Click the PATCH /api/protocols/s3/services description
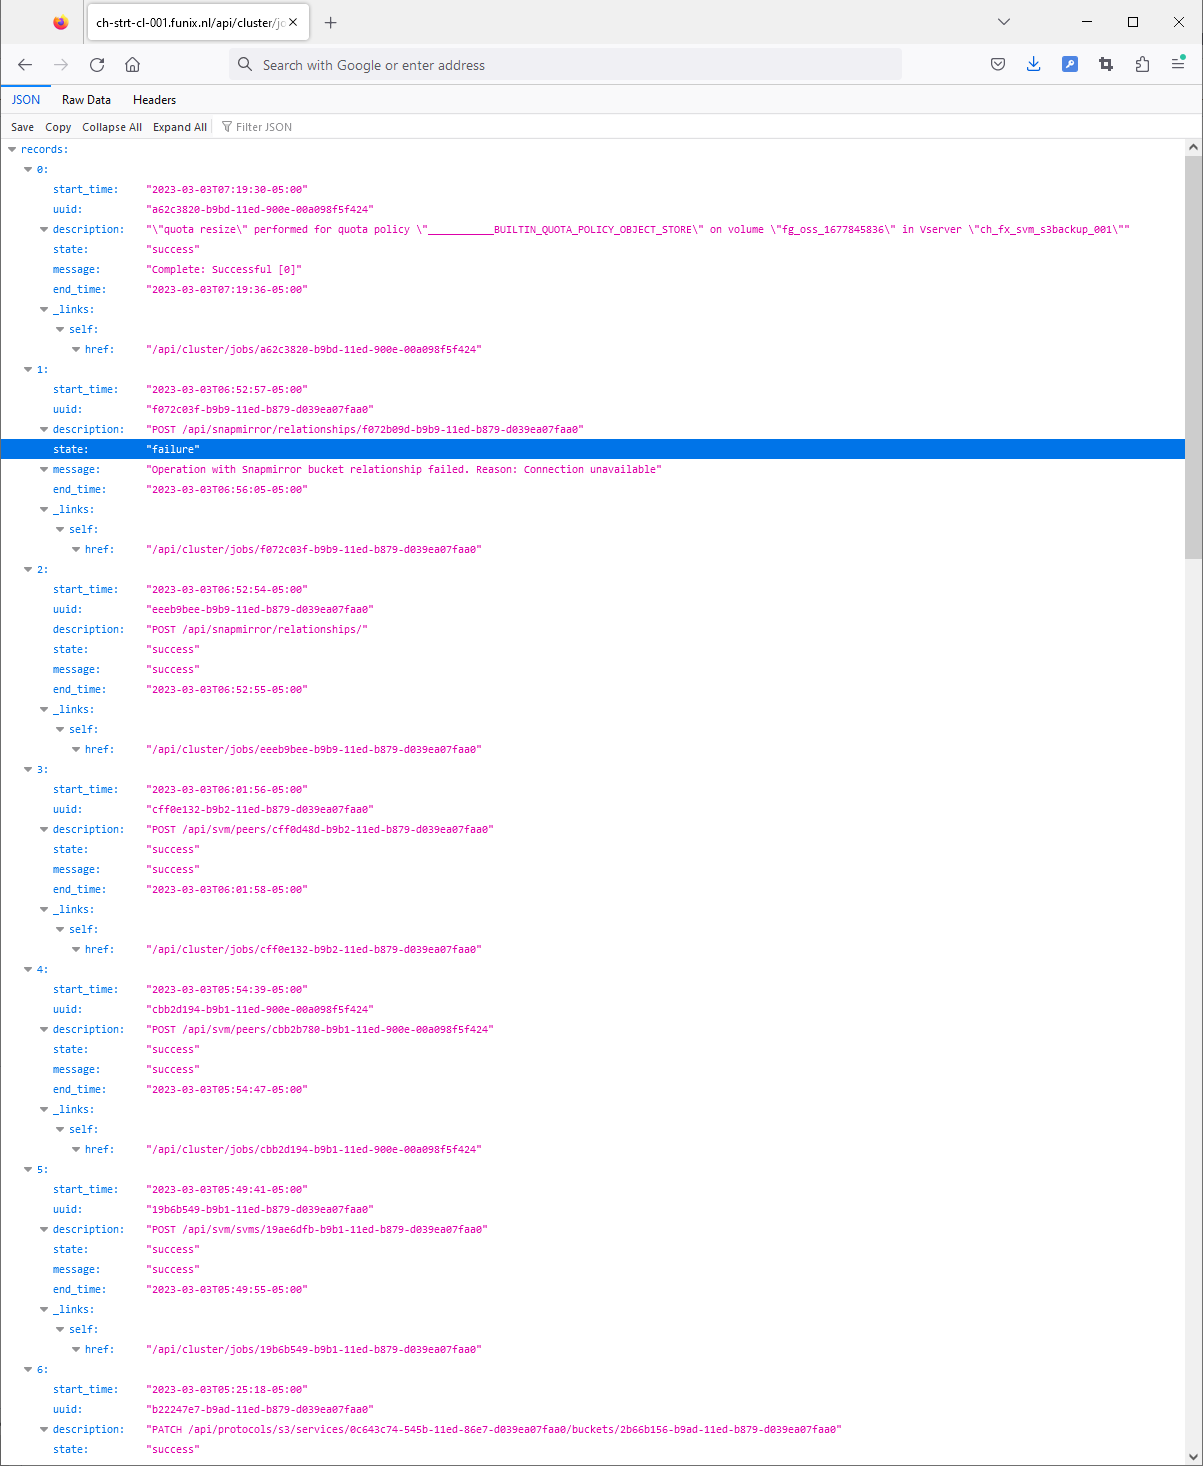This screenshot has width=1203, height=1466. (x=494, y=1429)
